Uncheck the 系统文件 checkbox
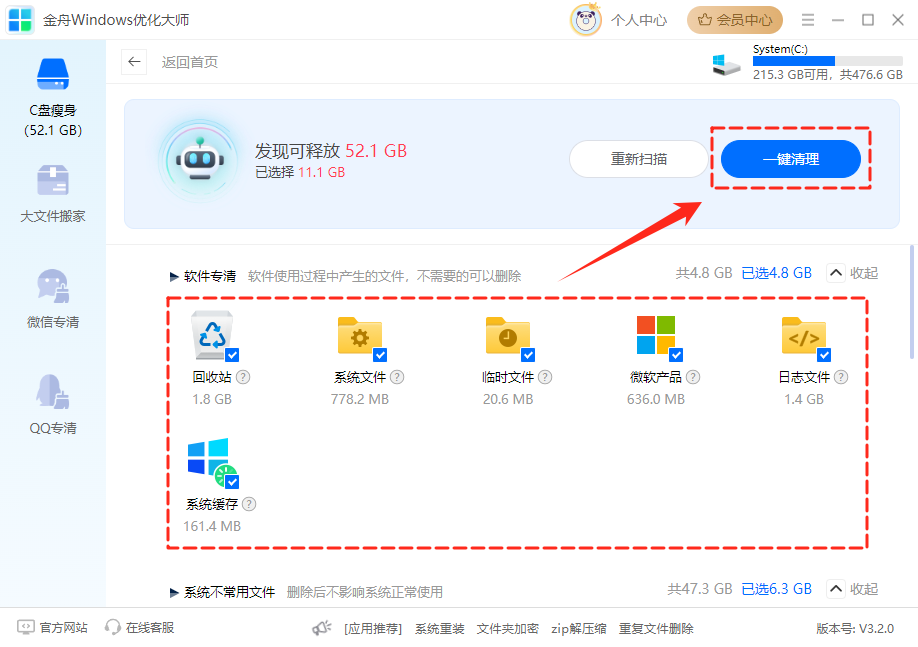The width and height of the screenshot is (918, 647). tap(380, 355)
